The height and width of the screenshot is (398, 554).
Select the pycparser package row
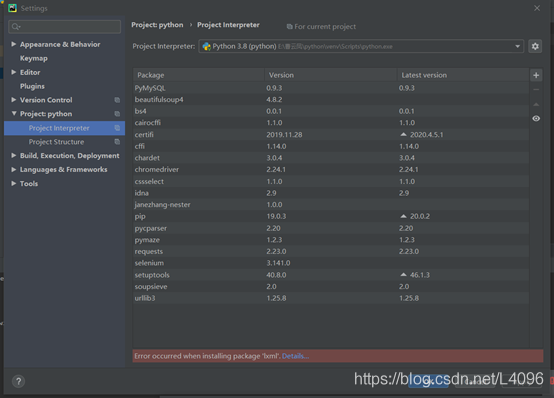tap(331, 228)
